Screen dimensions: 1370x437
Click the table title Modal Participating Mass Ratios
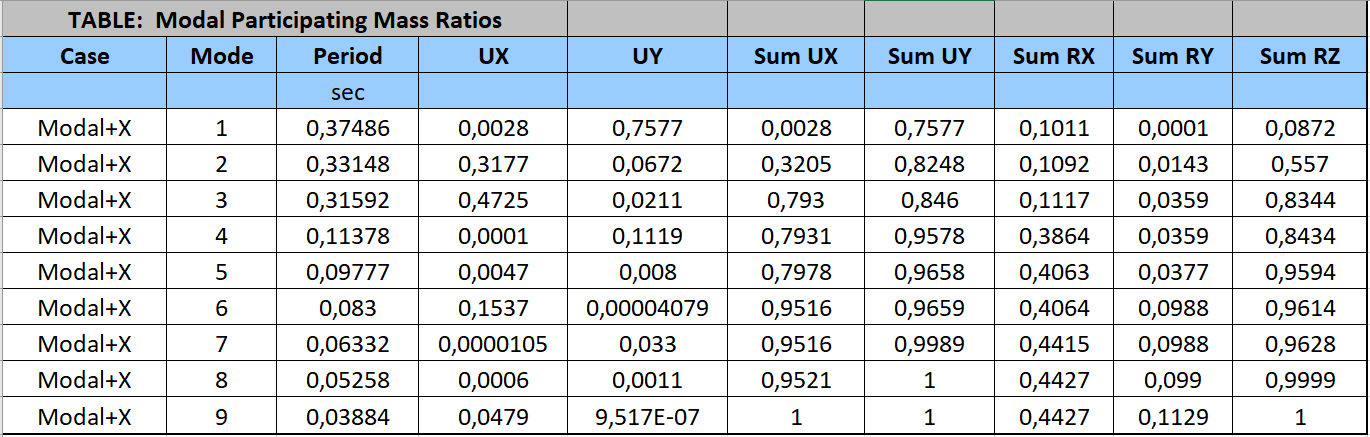tap(285, 19)
